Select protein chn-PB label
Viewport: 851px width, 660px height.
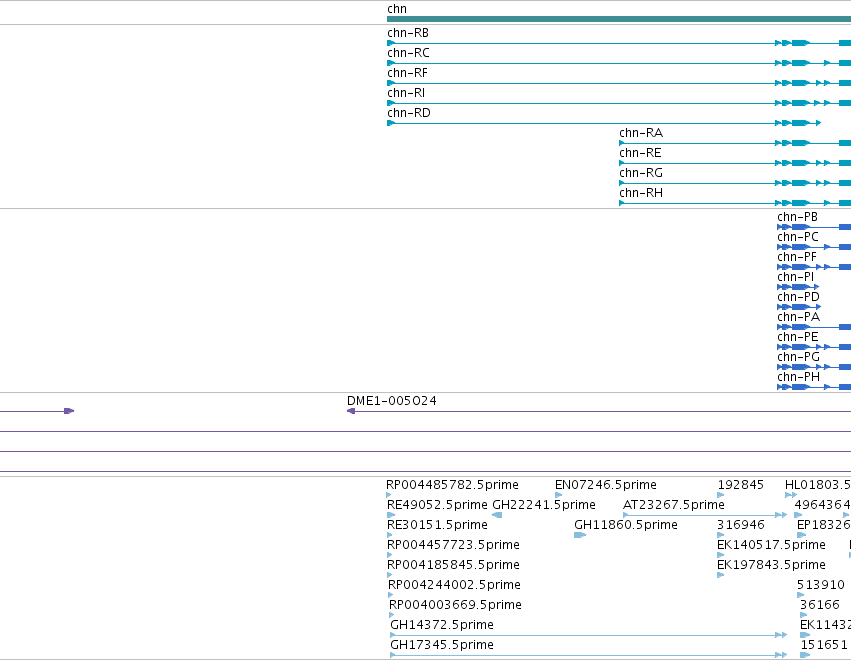click(x=797, y=217)
